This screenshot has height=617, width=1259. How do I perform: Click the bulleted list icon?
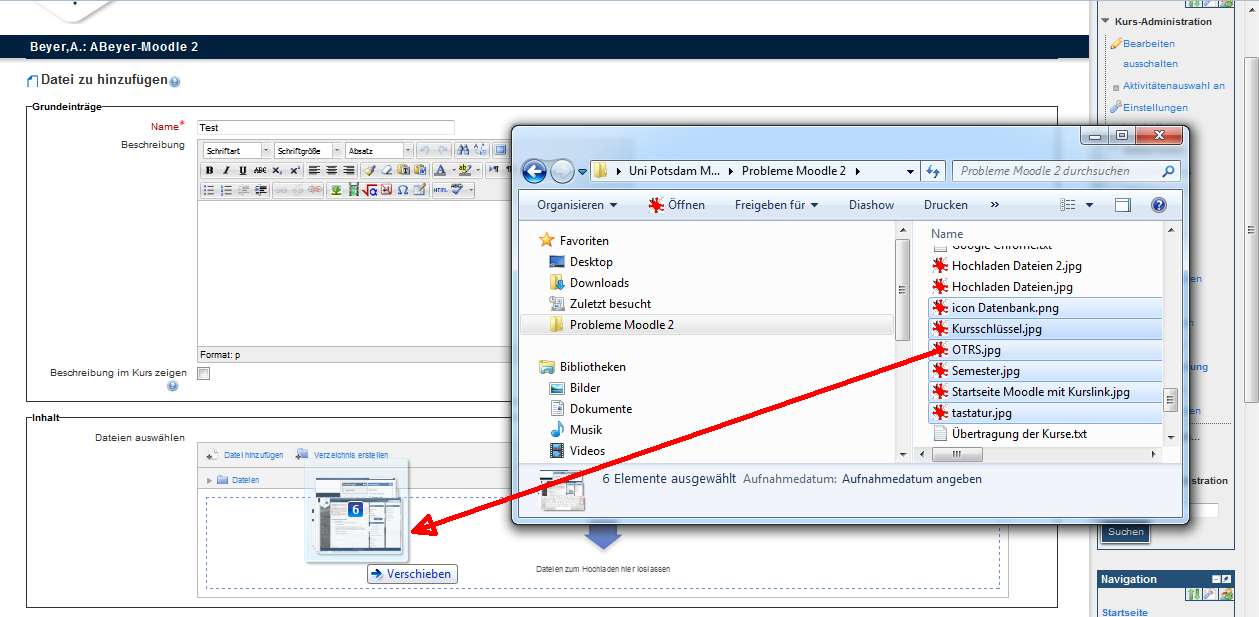(209, 190)
